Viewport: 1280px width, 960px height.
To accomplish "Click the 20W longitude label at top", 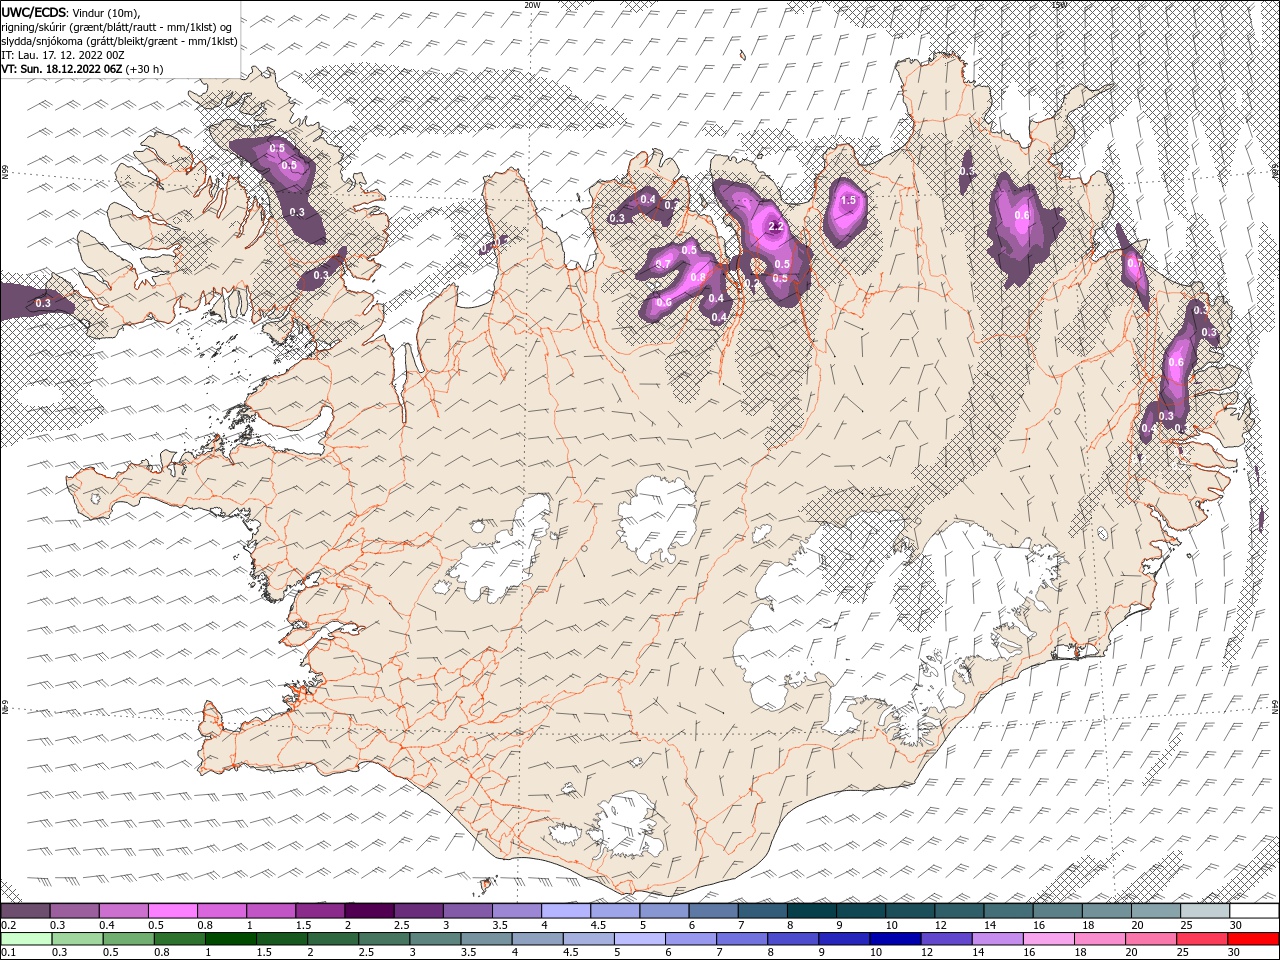I will click(x=532, y=5).
